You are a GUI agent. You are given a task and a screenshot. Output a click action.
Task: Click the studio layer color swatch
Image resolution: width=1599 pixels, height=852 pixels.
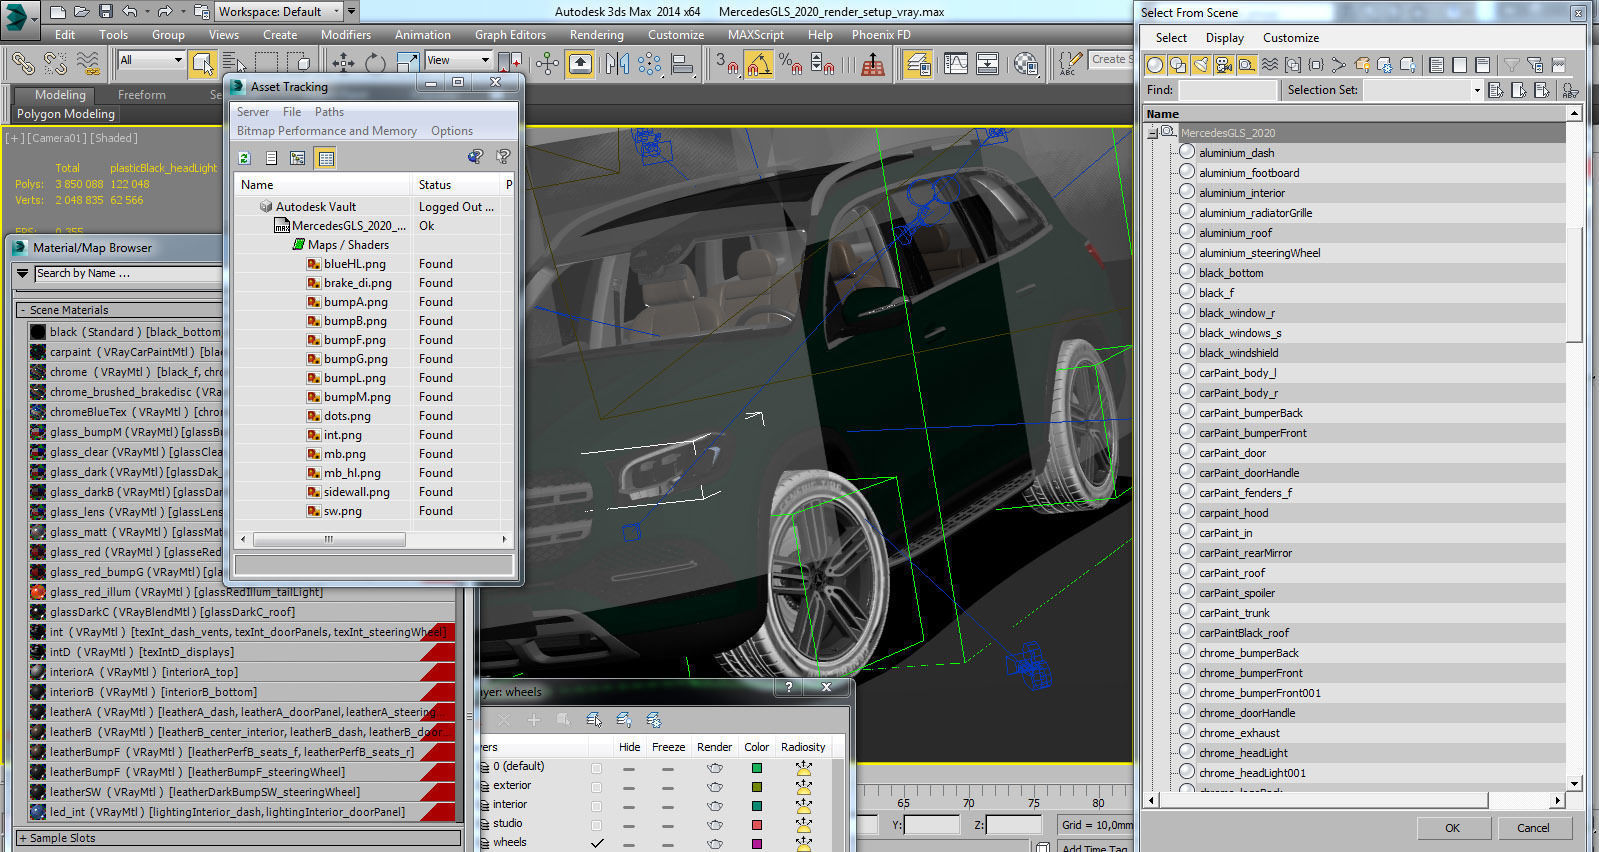(x=757, y=825)
